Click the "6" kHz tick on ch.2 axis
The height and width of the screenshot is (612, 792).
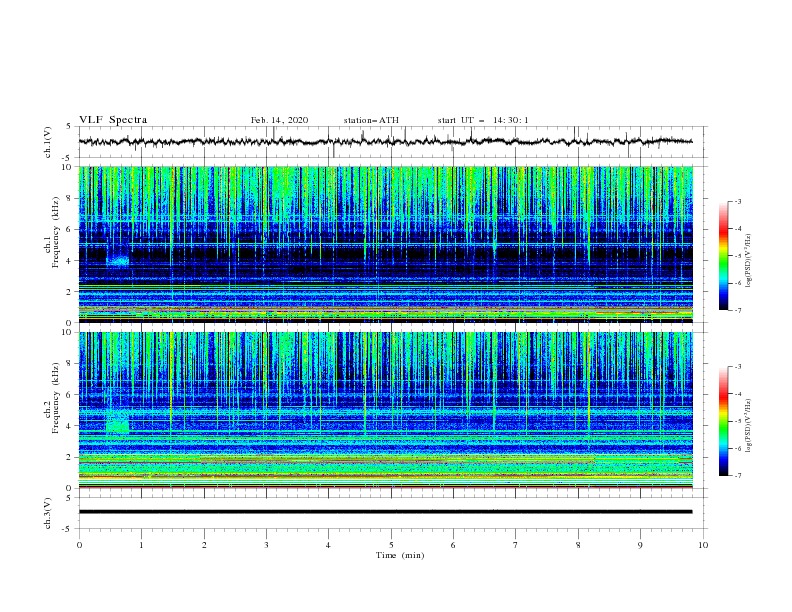[69, 395]
